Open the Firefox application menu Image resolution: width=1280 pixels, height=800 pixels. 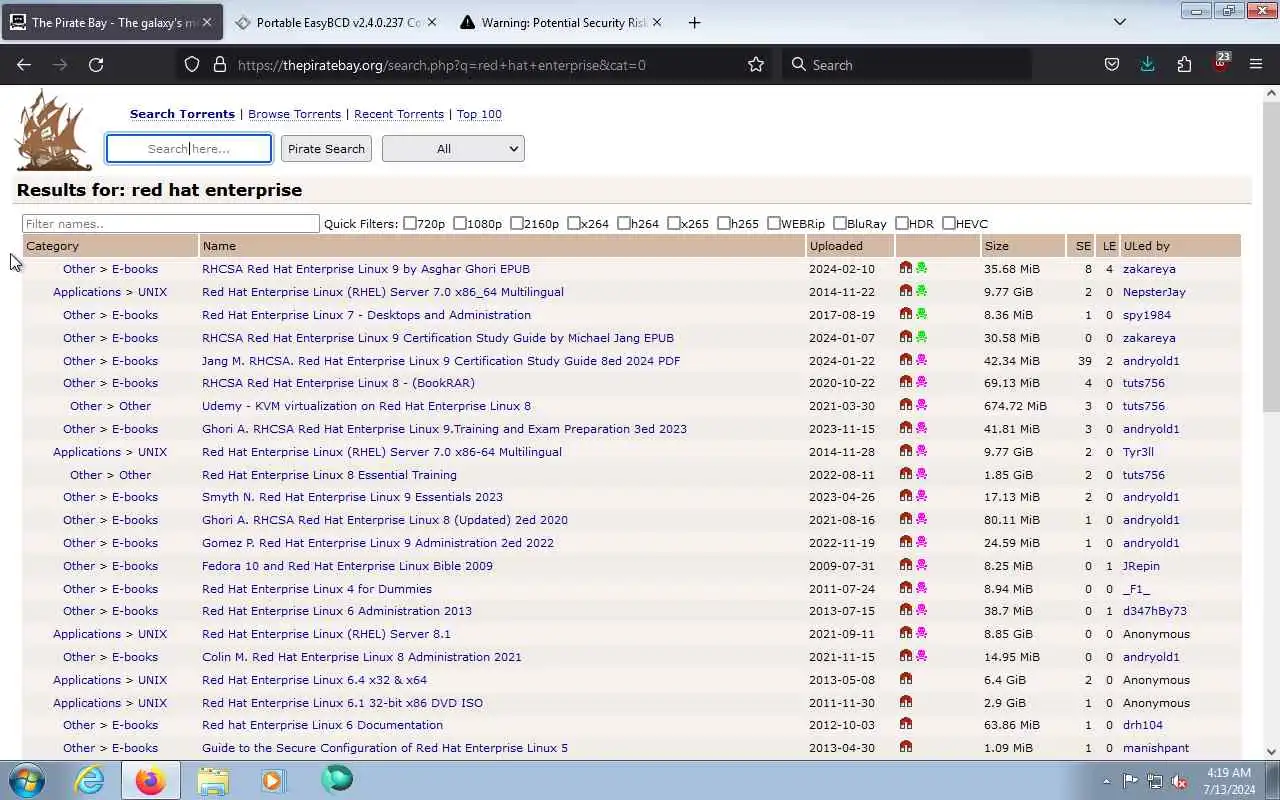pos(1256,64)
